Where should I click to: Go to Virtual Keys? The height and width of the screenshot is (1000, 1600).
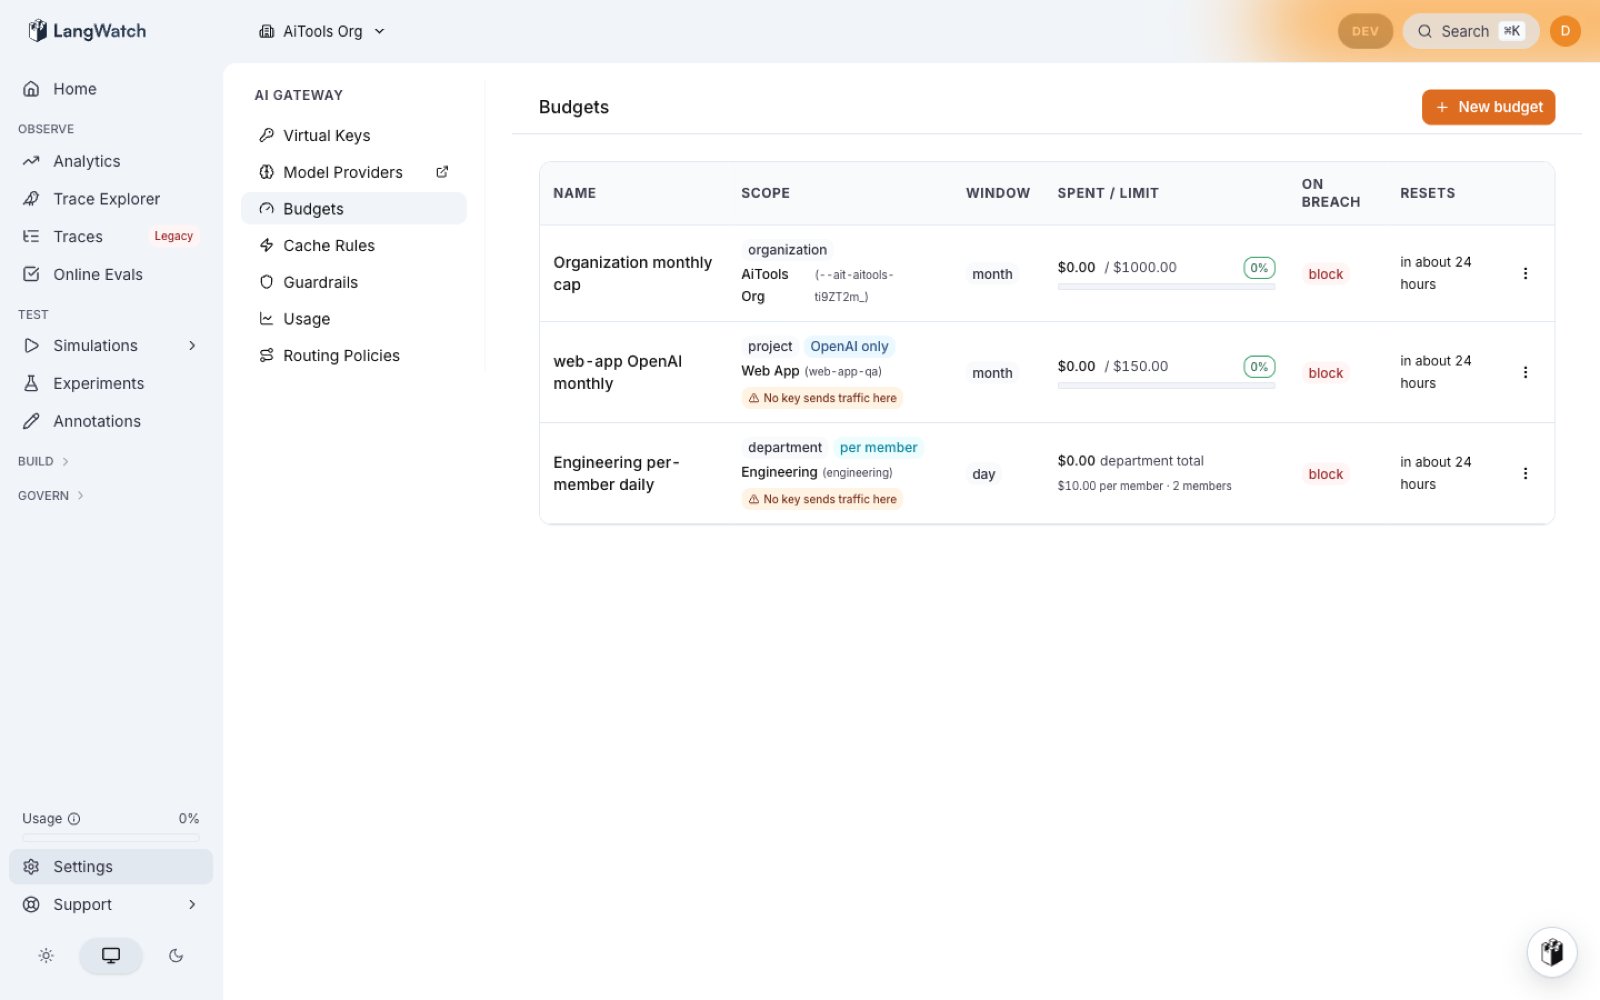tap(354, 135)
